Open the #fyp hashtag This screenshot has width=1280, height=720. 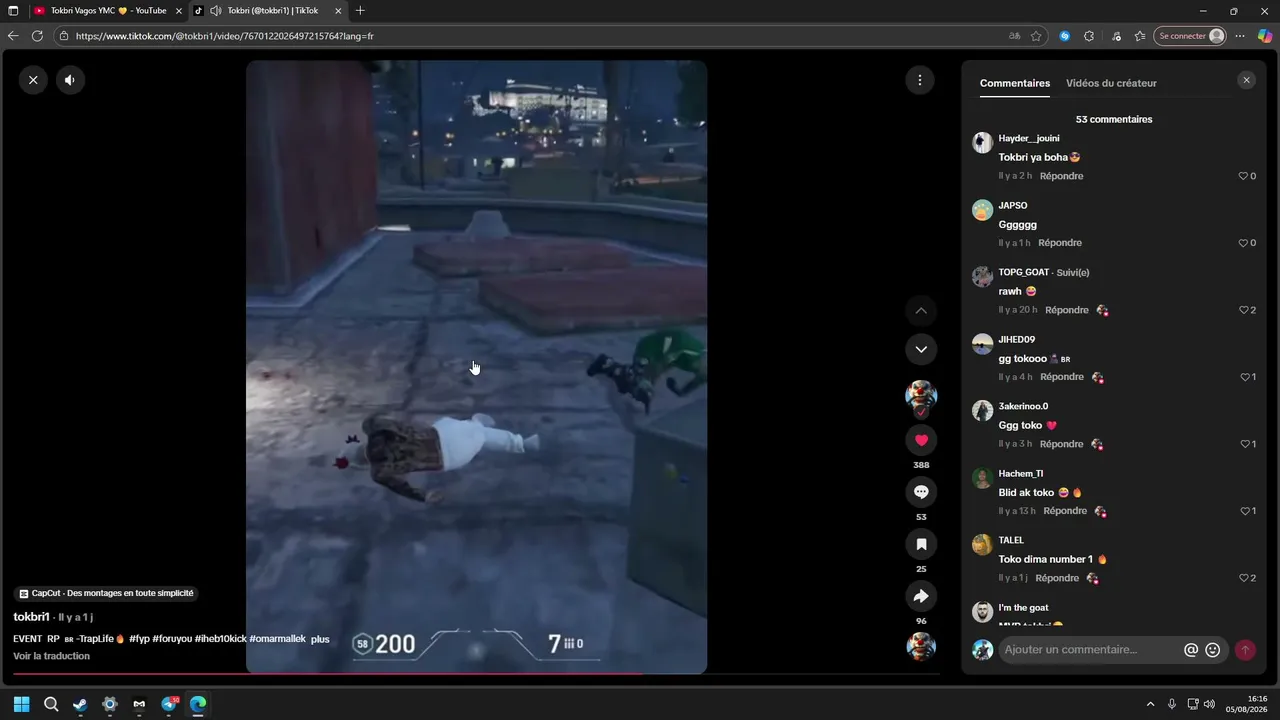(139, 639)
